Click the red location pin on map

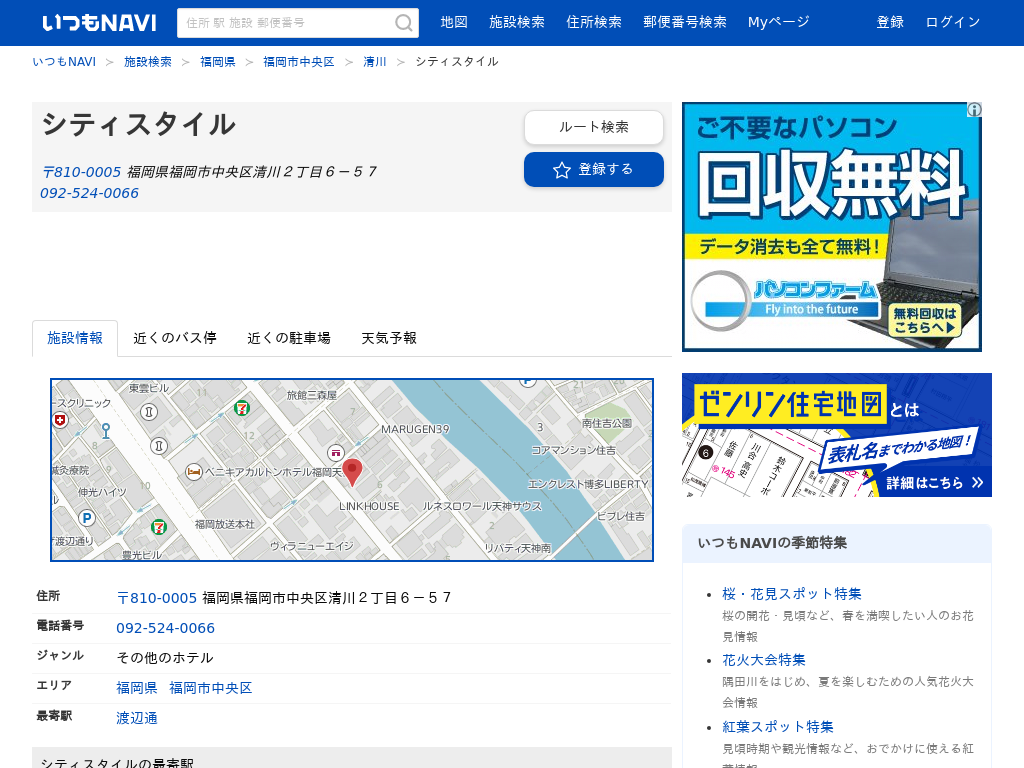click(352, 471)
